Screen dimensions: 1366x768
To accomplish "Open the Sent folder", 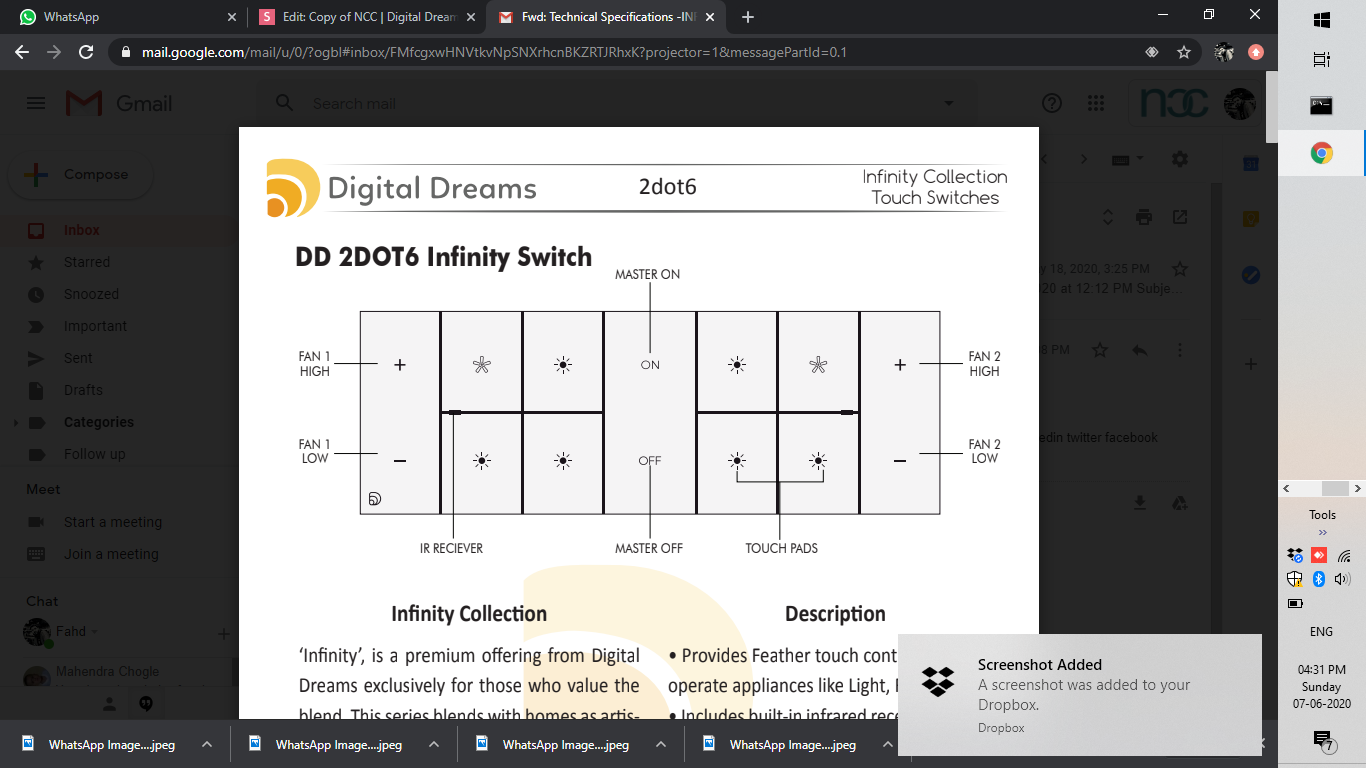I will [78, 358].
